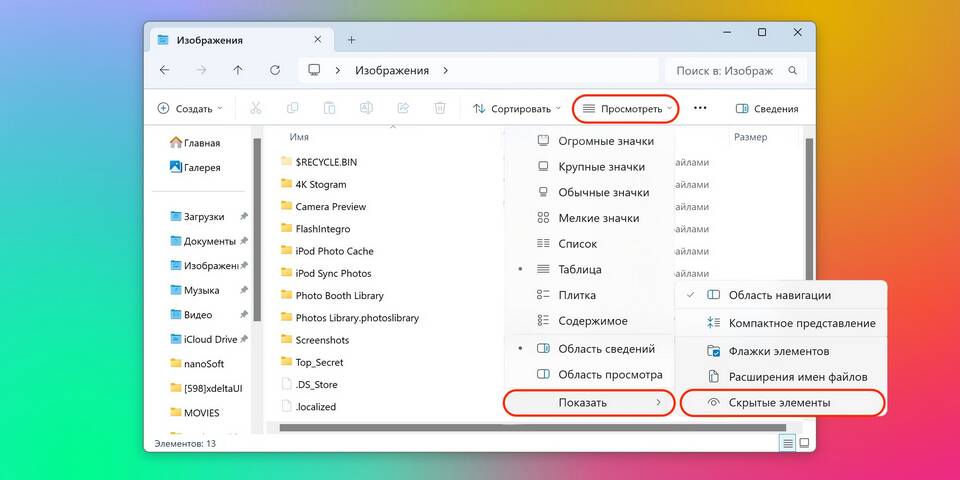The height and width of the screenshot is (480, 960).
Task: Click the Copy icon in toolbar
Action: [x=293, y=108]
